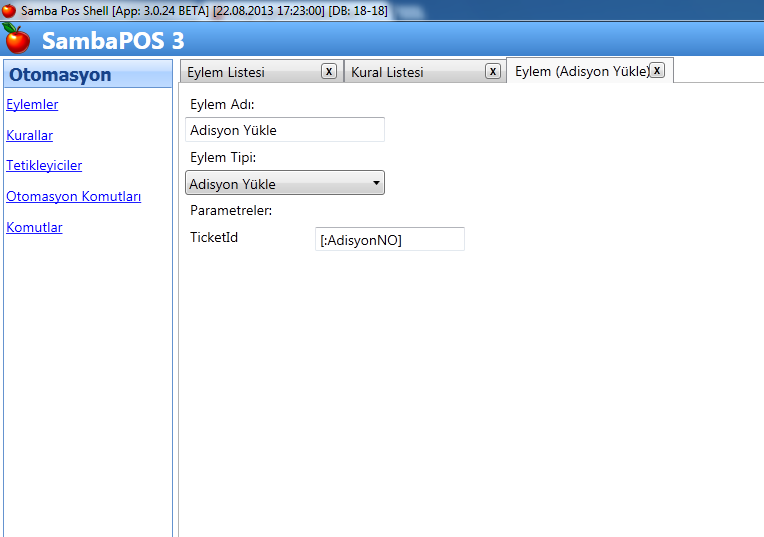
Task: Switch to the Eylem Listesi tab
Action: [x=226, y=73]
